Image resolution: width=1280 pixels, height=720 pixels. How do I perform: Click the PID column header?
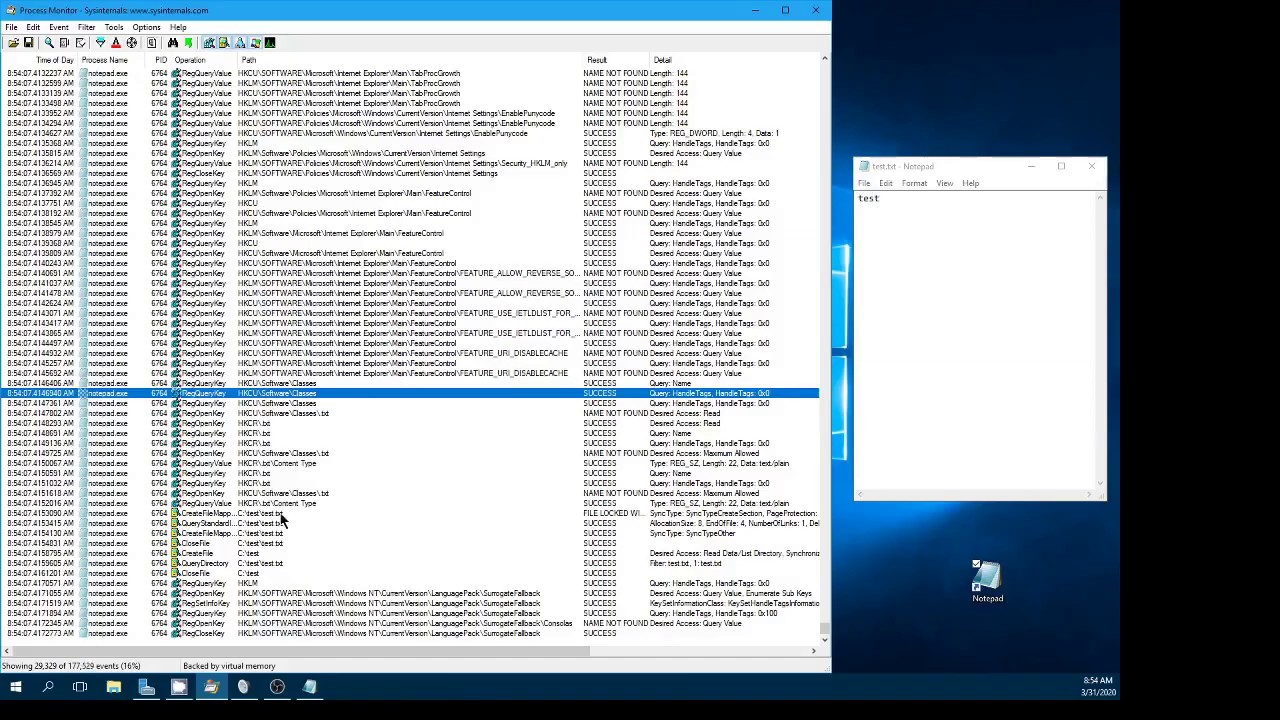161,60
